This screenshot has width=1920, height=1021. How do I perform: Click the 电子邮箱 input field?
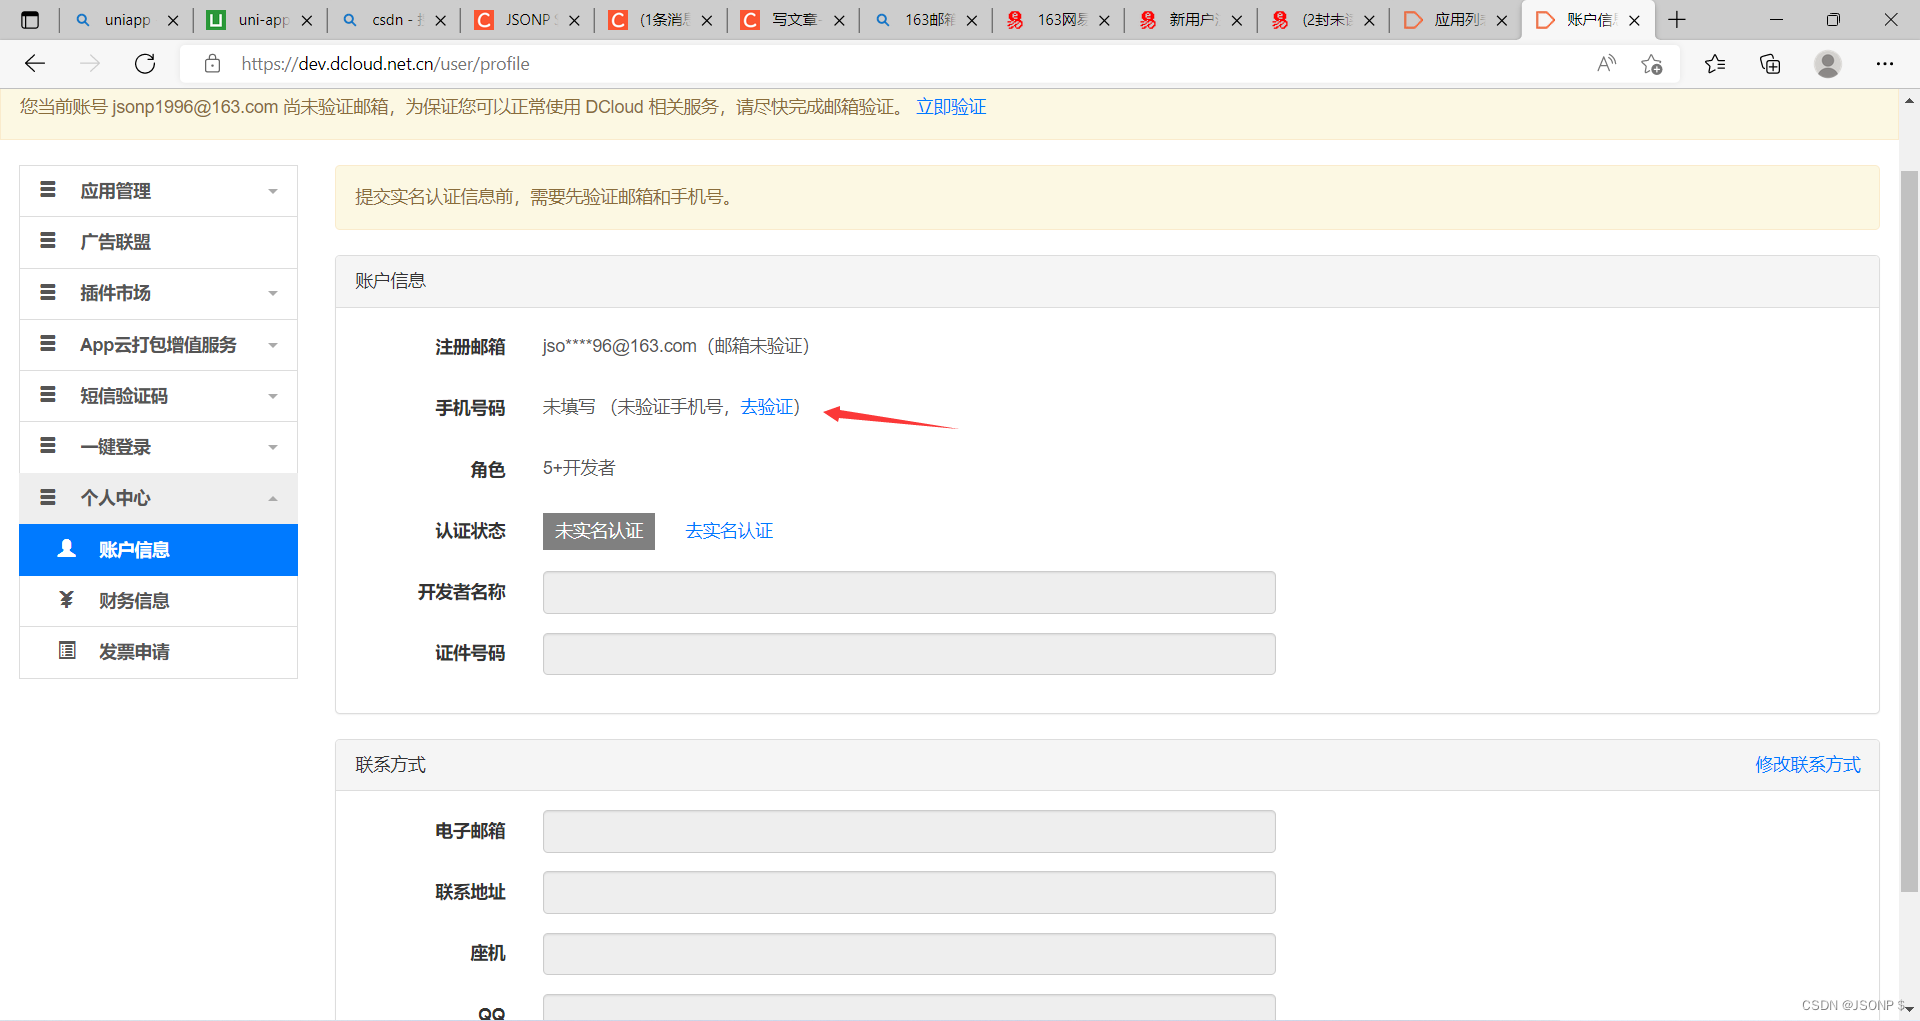909,832
